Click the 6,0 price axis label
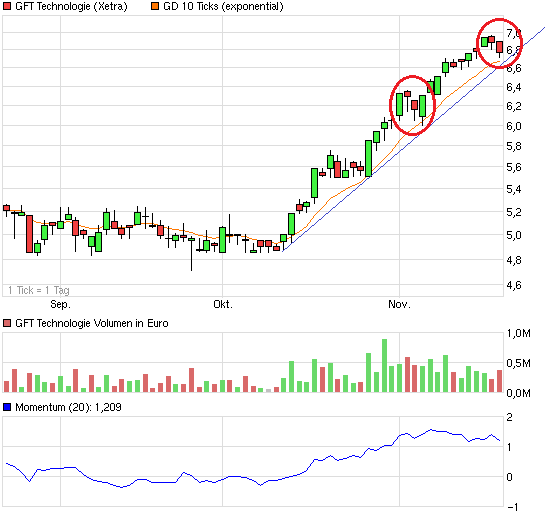This screenshot has width=545, height=515. [x=514, y=126]
